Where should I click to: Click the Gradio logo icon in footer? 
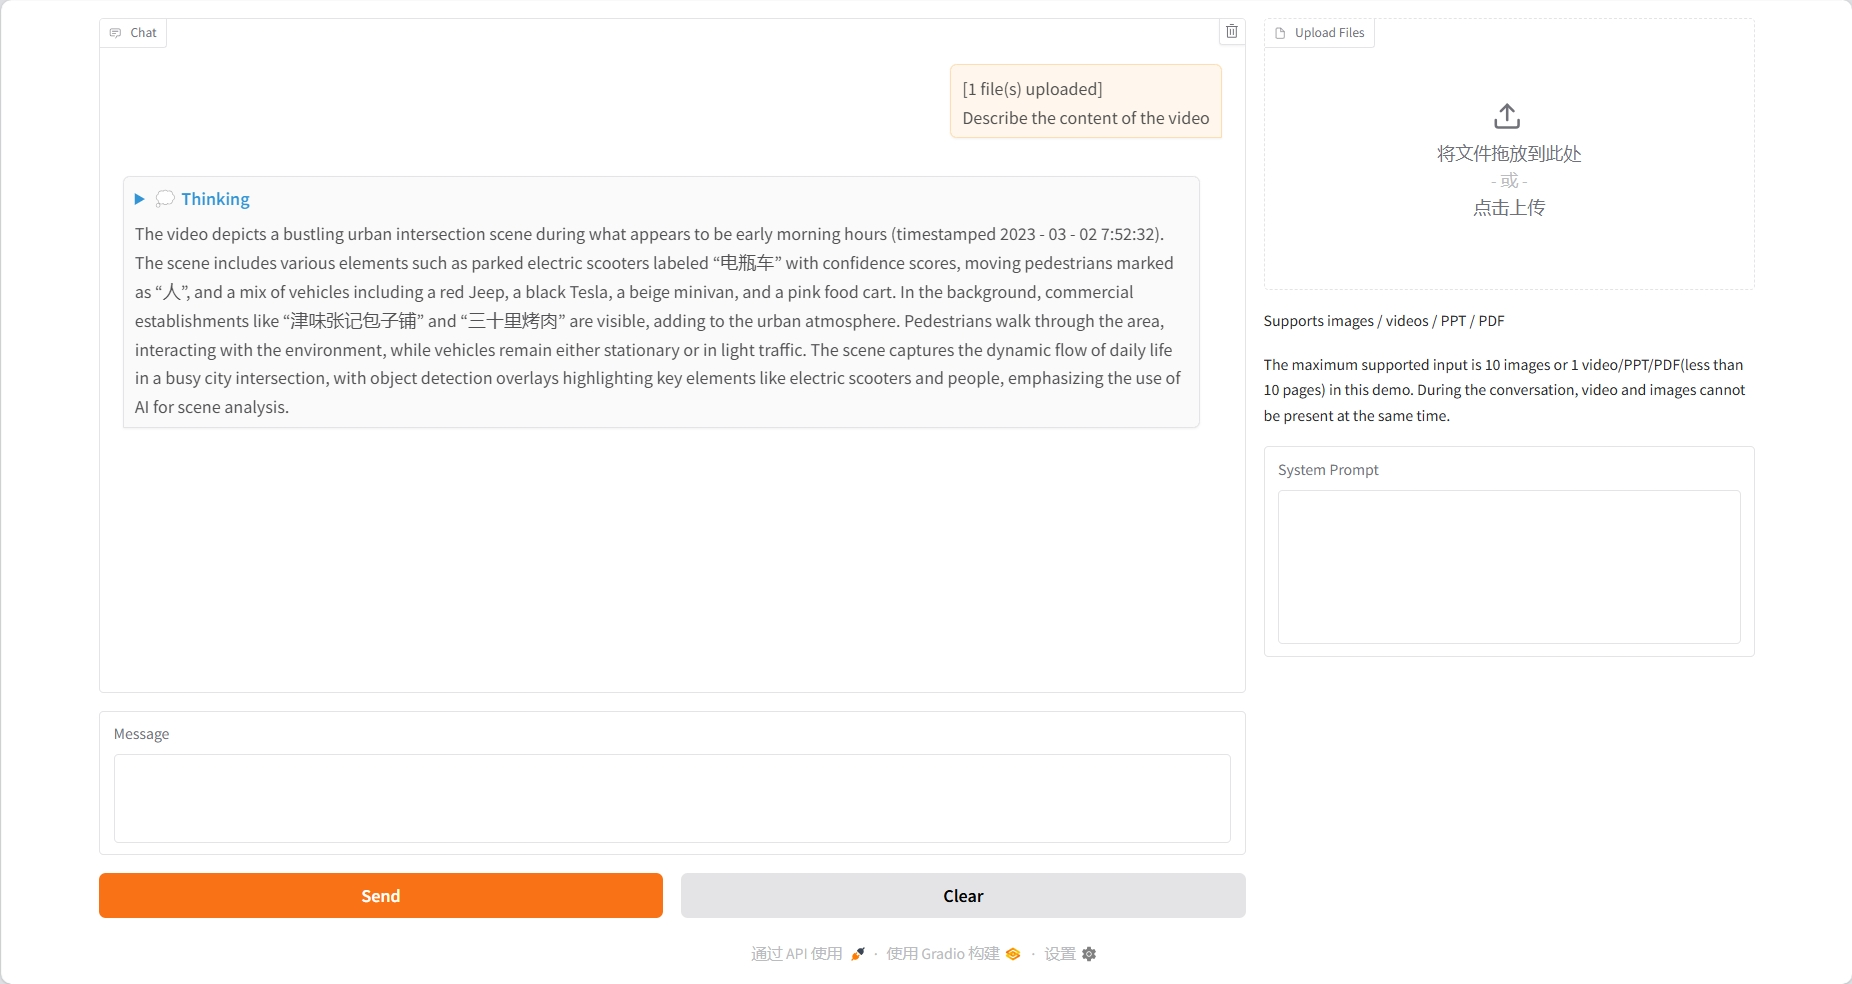coord(1013,954)
